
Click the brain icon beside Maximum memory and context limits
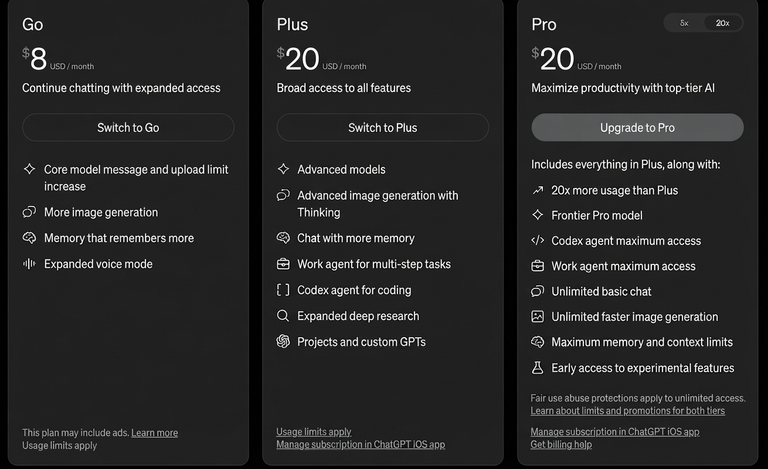(x=538, y=342)
